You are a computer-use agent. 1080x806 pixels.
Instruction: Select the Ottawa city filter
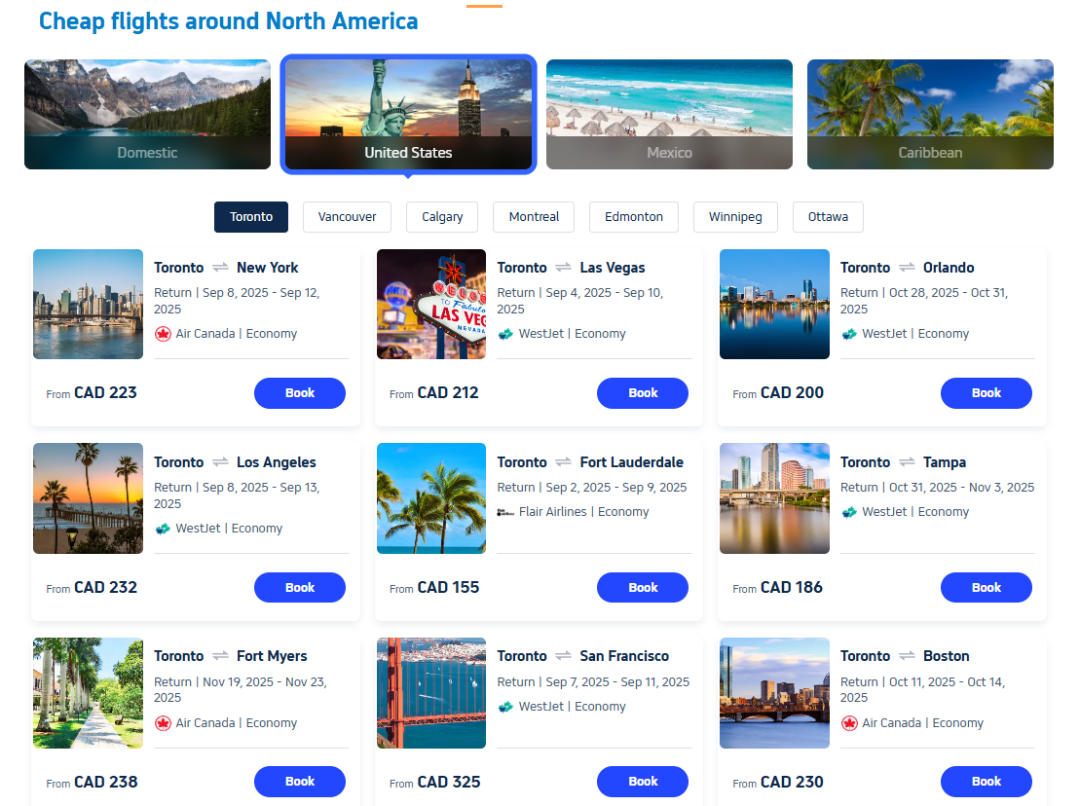828,217
